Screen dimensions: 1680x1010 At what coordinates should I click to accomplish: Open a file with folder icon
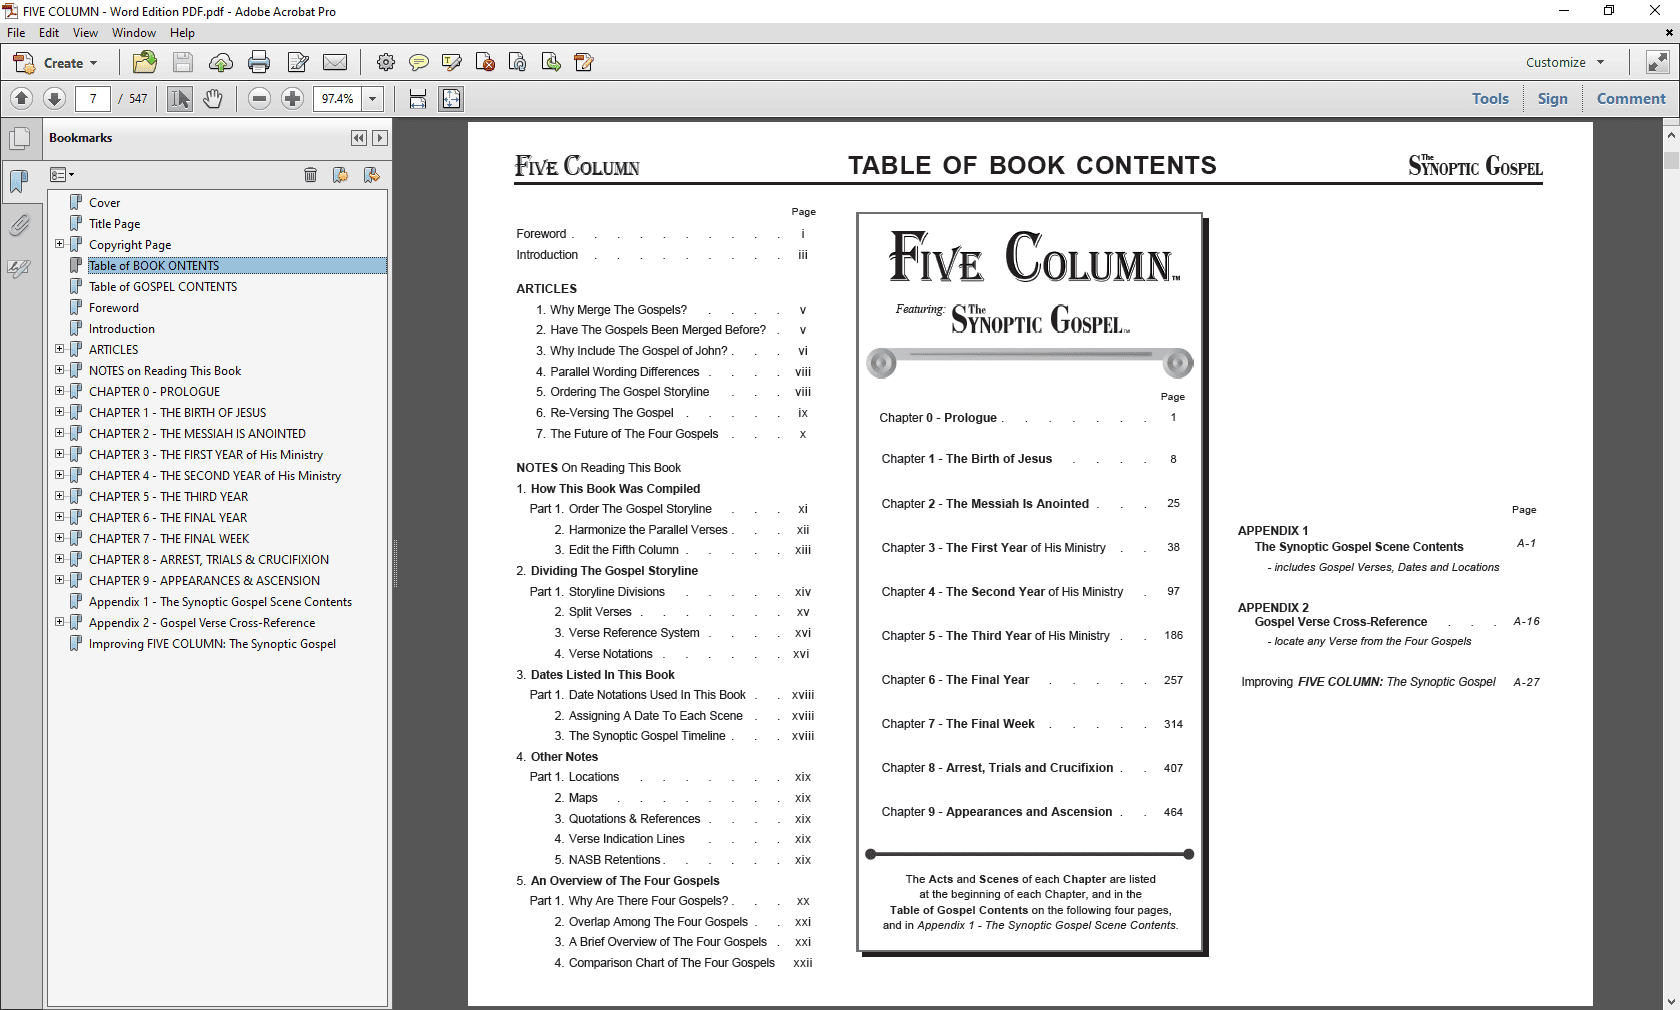[145, 62]
